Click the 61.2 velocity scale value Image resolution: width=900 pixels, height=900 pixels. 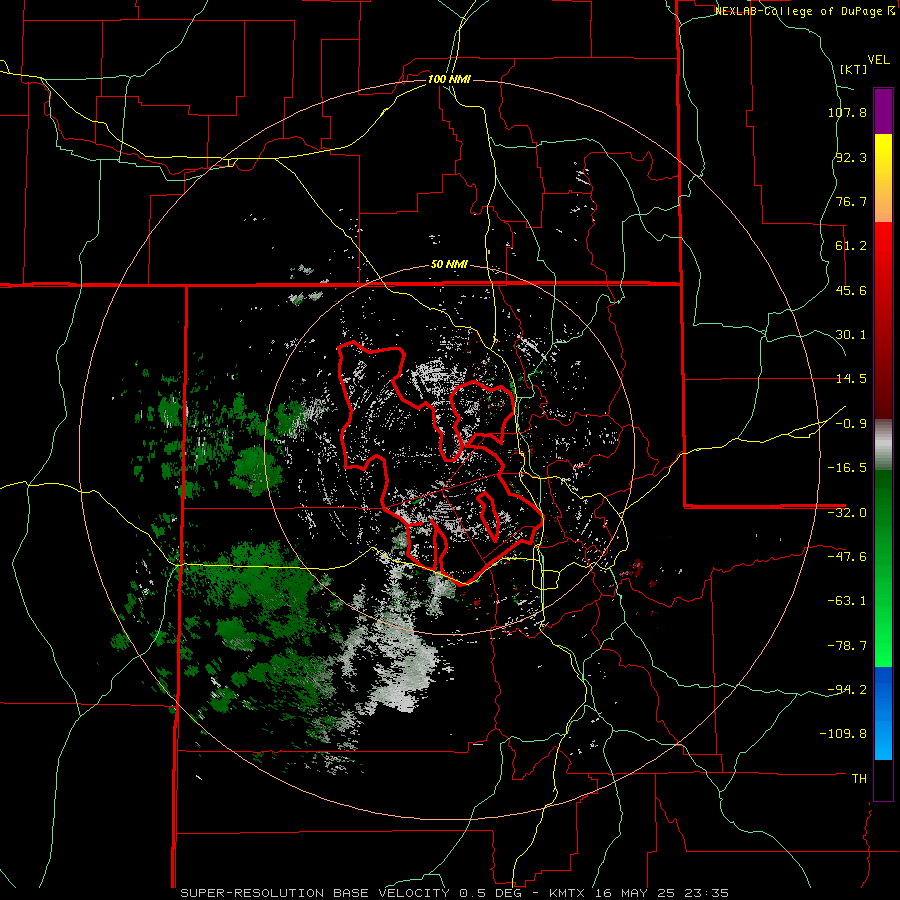click(x=851, y=246)
